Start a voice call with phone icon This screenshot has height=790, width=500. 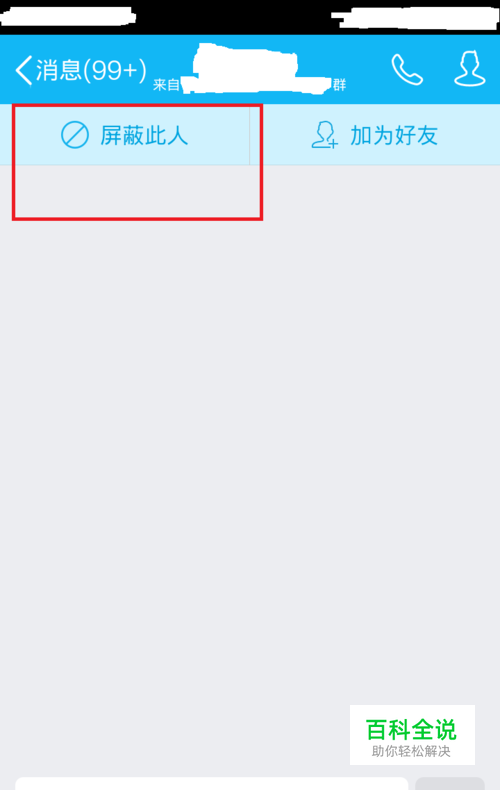click(407, 70)
